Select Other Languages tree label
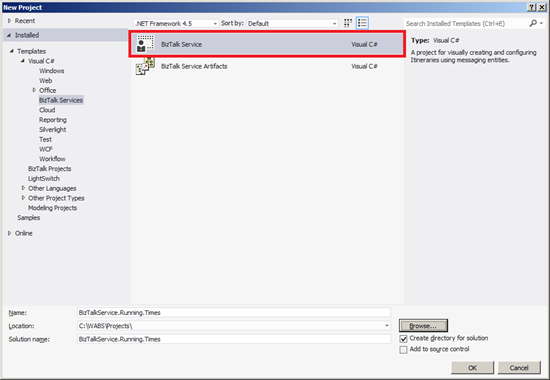This screenshot has height=380, width=550. pyautogui.click(x=52, y=188)
